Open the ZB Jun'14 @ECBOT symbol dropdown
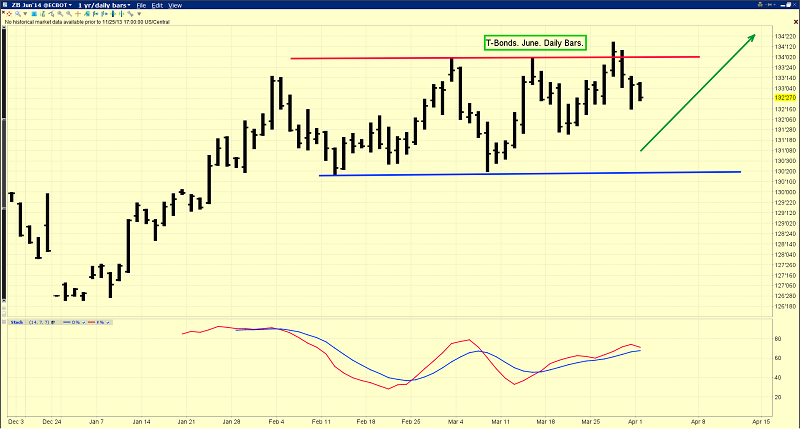Viewport: 800px width, 435px height. (x=42, y=5)
